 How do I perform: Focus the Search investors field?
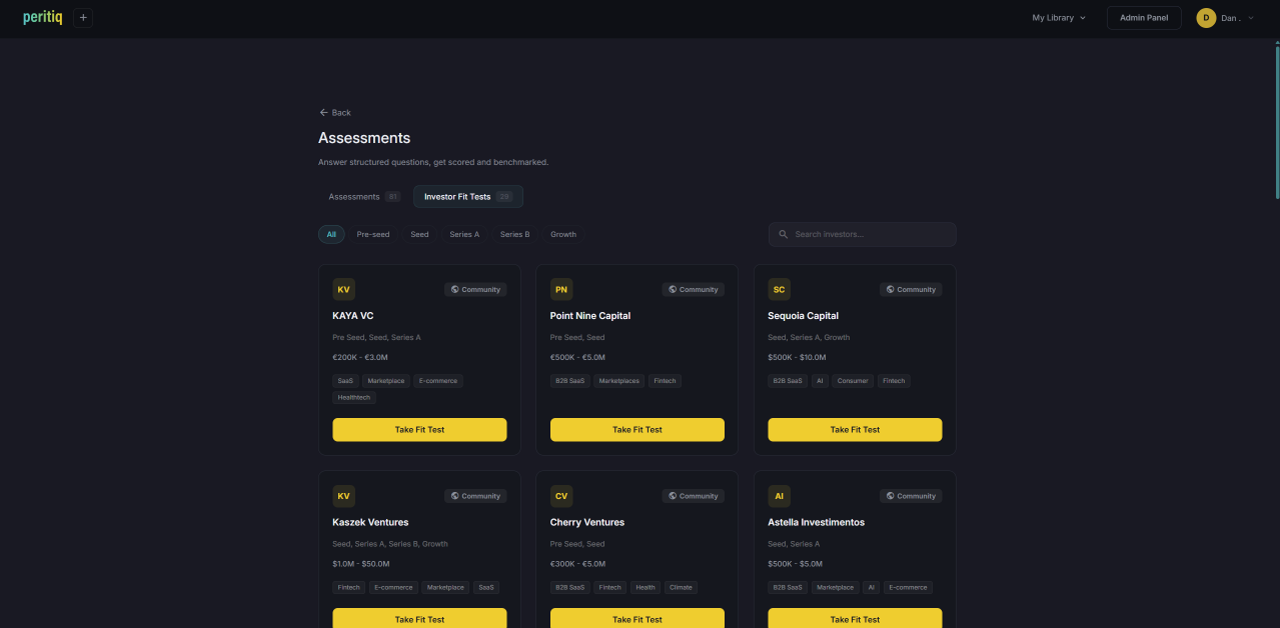click(862, 234)
